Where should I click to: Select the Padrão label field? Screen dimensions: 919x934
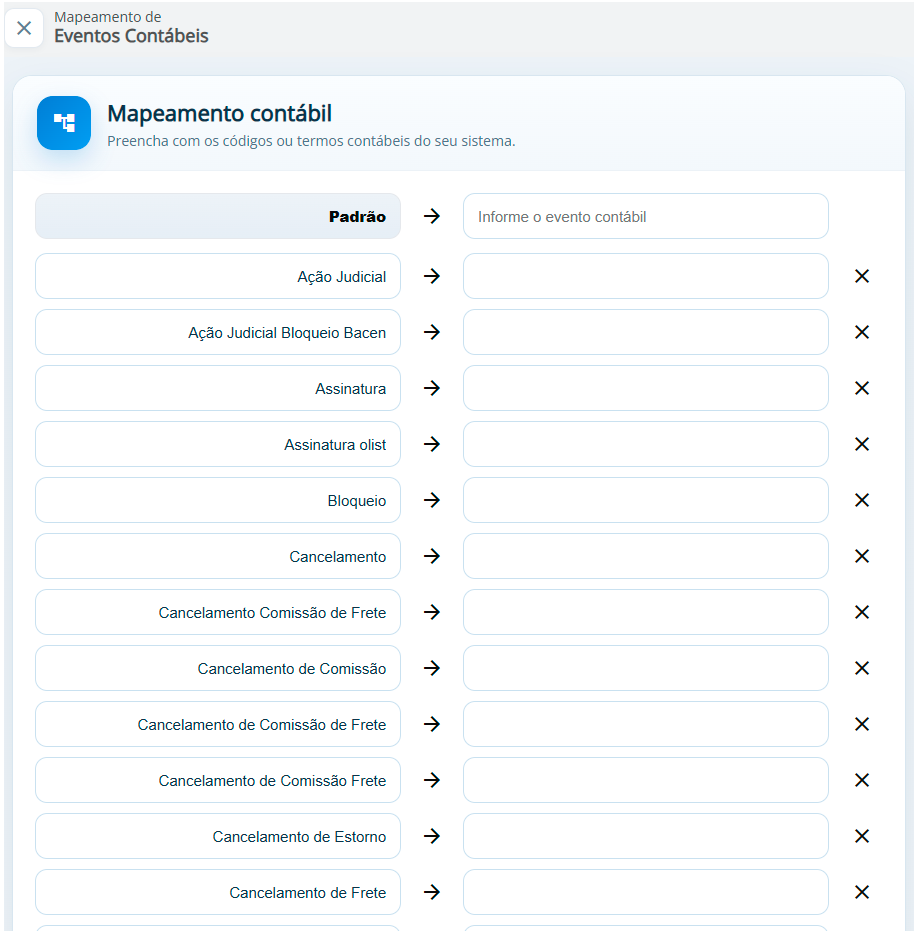coord(218,216)
